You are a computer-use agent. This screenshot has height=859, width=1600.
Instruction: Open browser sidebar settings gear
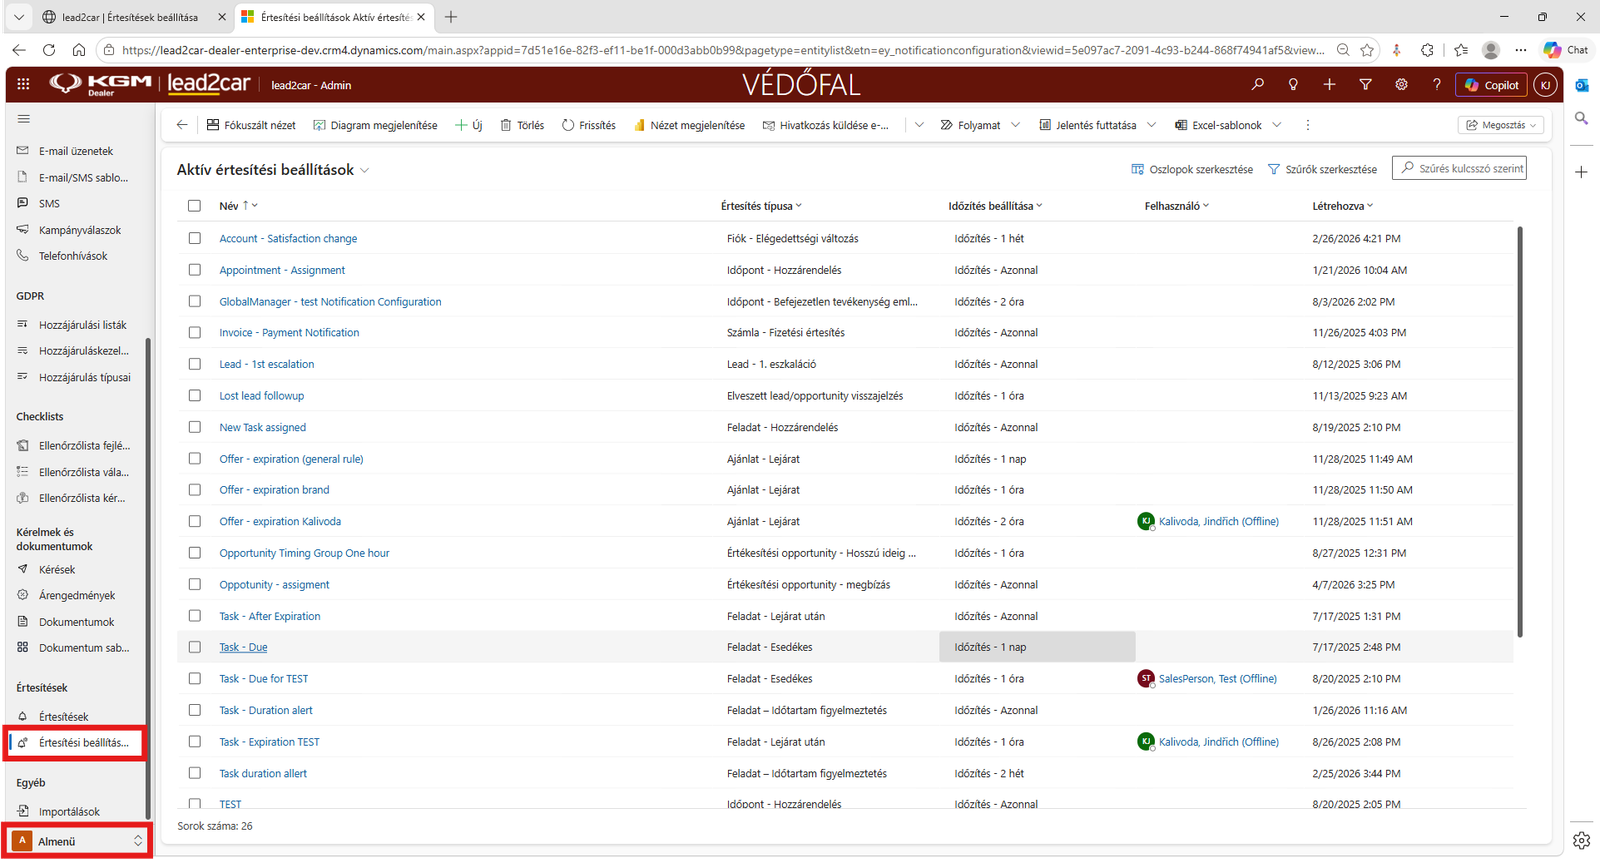click(1581, 840)
